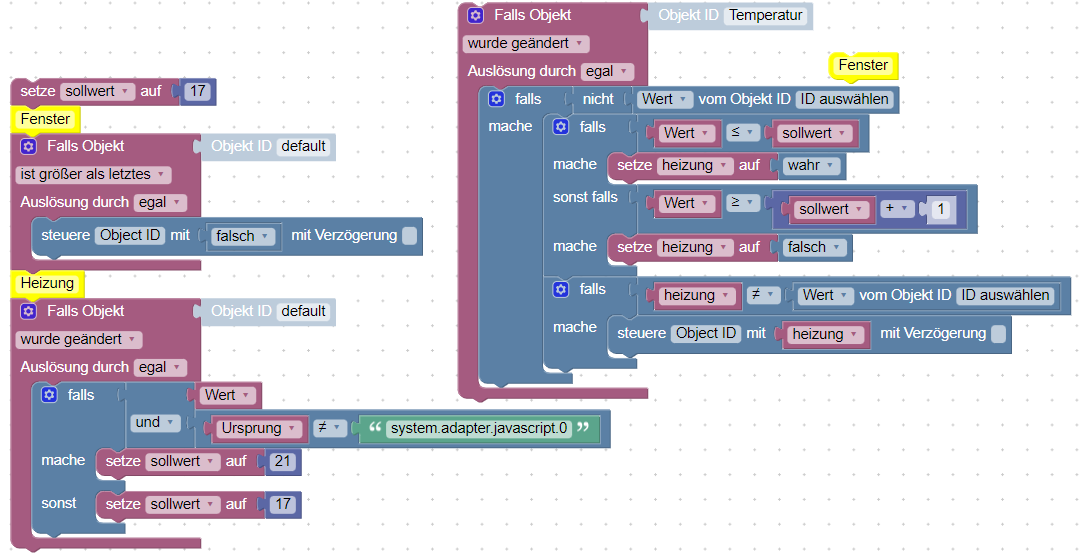Open heizung dropdown in setze heizung auf falsch

click(695, 247)
